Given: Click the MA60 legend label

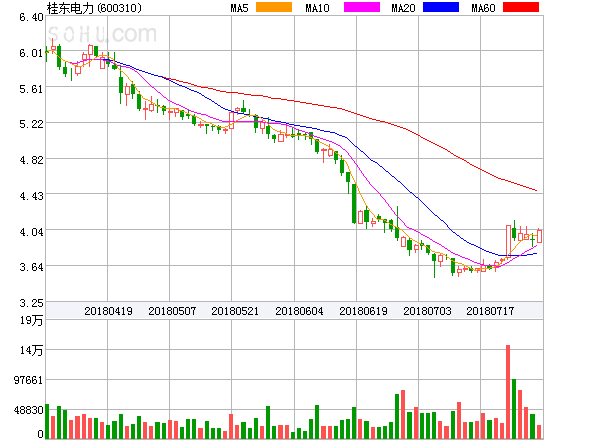Looking at the screenshot, I should tap(483, 8).
